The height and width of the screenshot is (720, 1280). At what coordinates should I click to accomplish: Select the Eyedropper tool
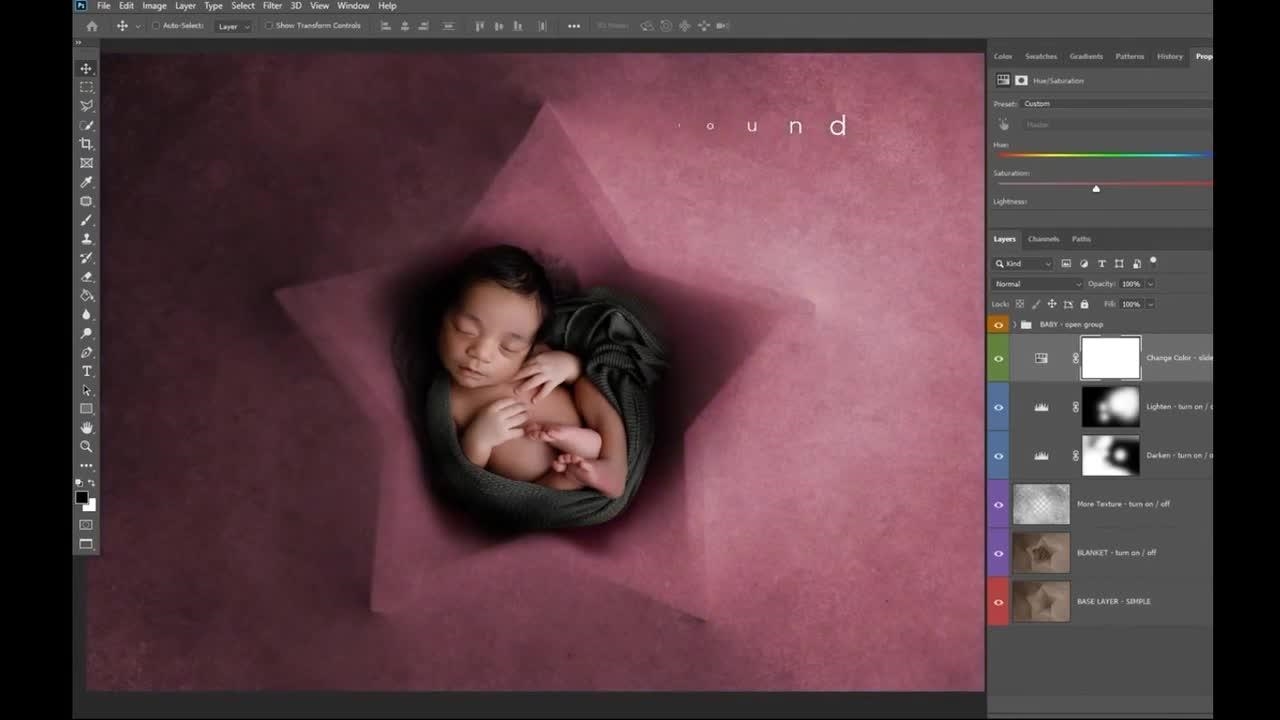click(x=86, y=182)
